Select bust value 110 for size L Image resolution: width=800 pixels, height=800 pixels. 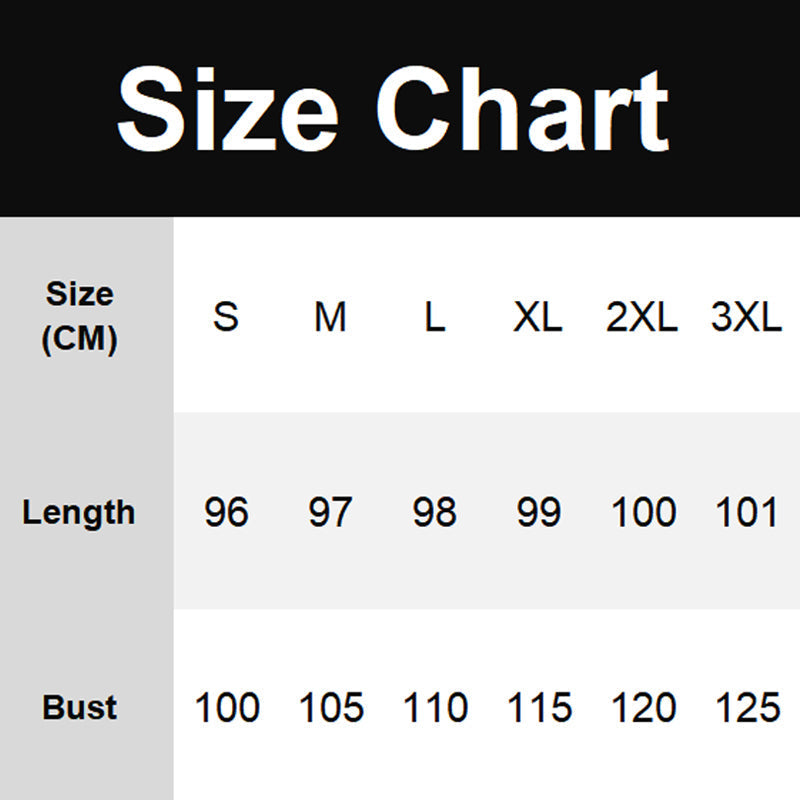tap(435, 708)
